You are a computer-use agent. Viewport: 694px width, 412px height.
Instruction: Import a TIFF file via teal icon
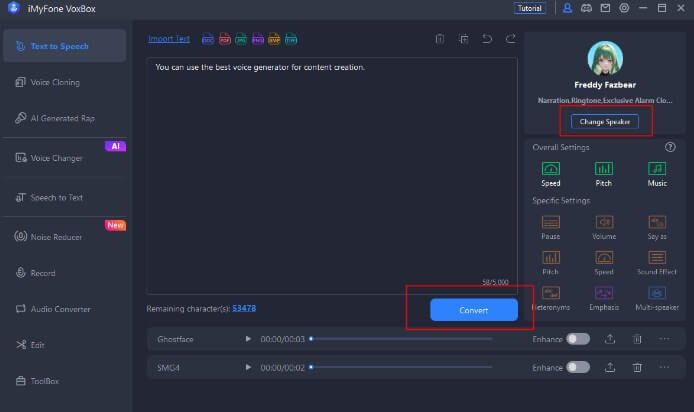coord(291,39)
